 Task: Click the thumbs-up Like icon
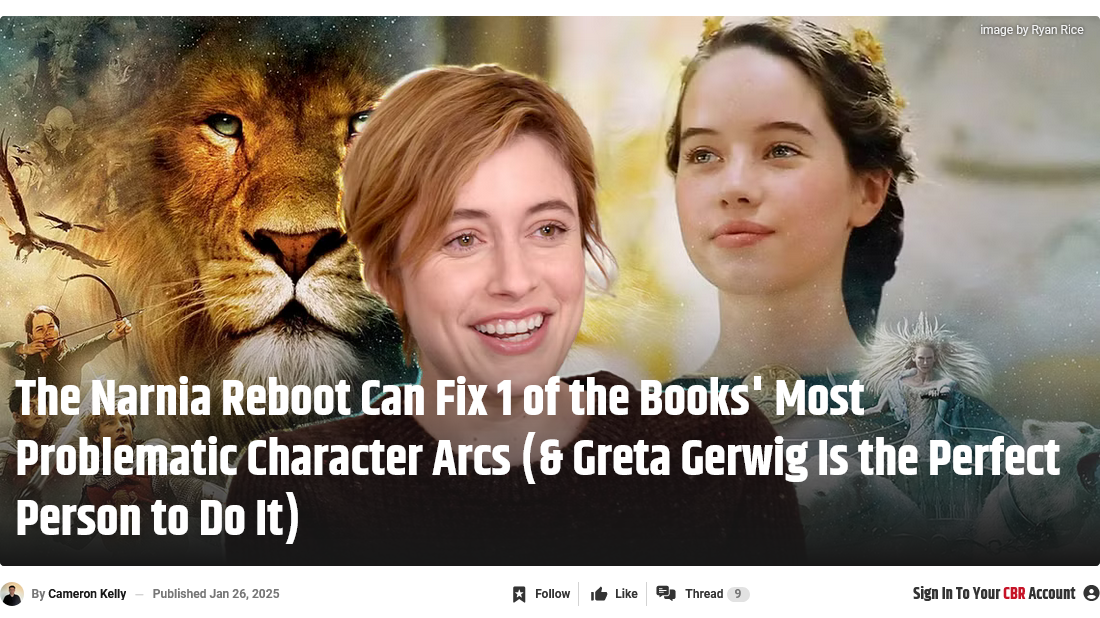pos(598,594)
